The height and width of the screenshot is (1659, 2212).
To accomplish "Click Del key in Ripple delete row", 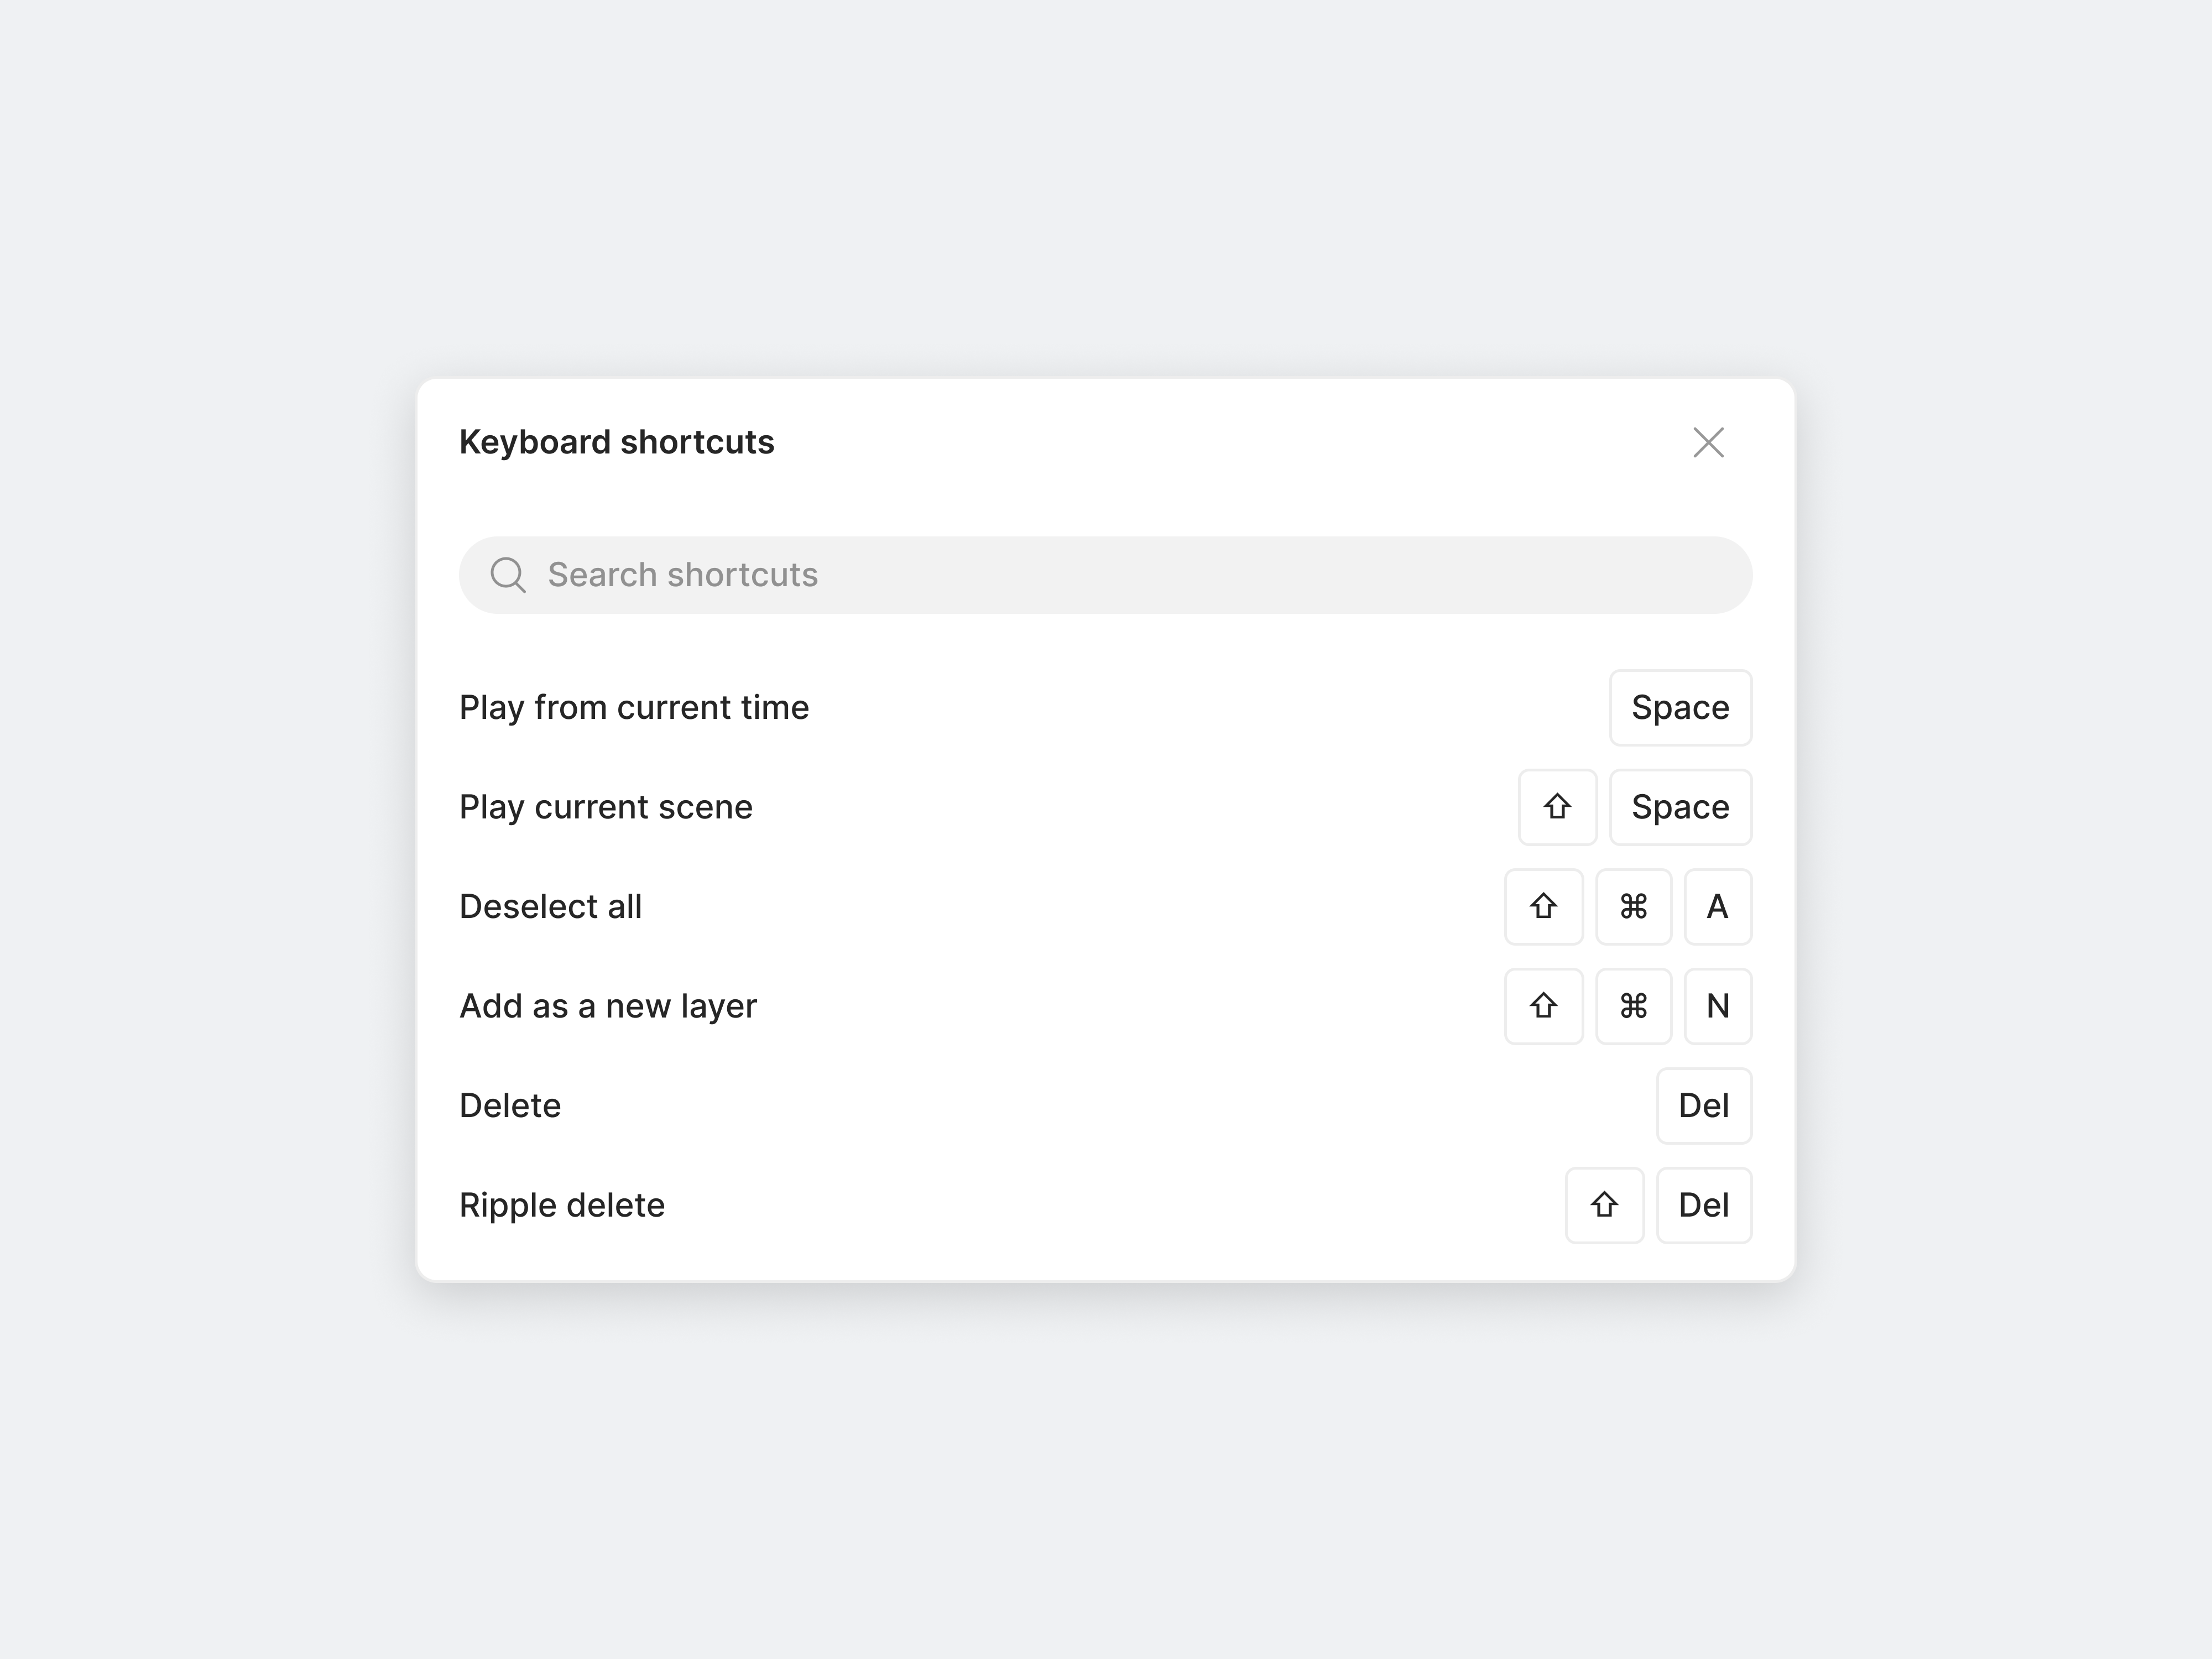I will click(x=1704, y=1205).
